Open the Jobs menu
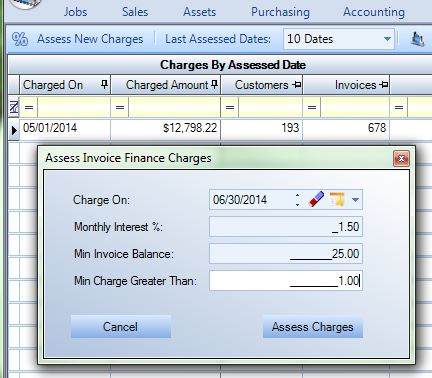Image resolution: width=432 pixels, height=378 pixels. point(75,12)
